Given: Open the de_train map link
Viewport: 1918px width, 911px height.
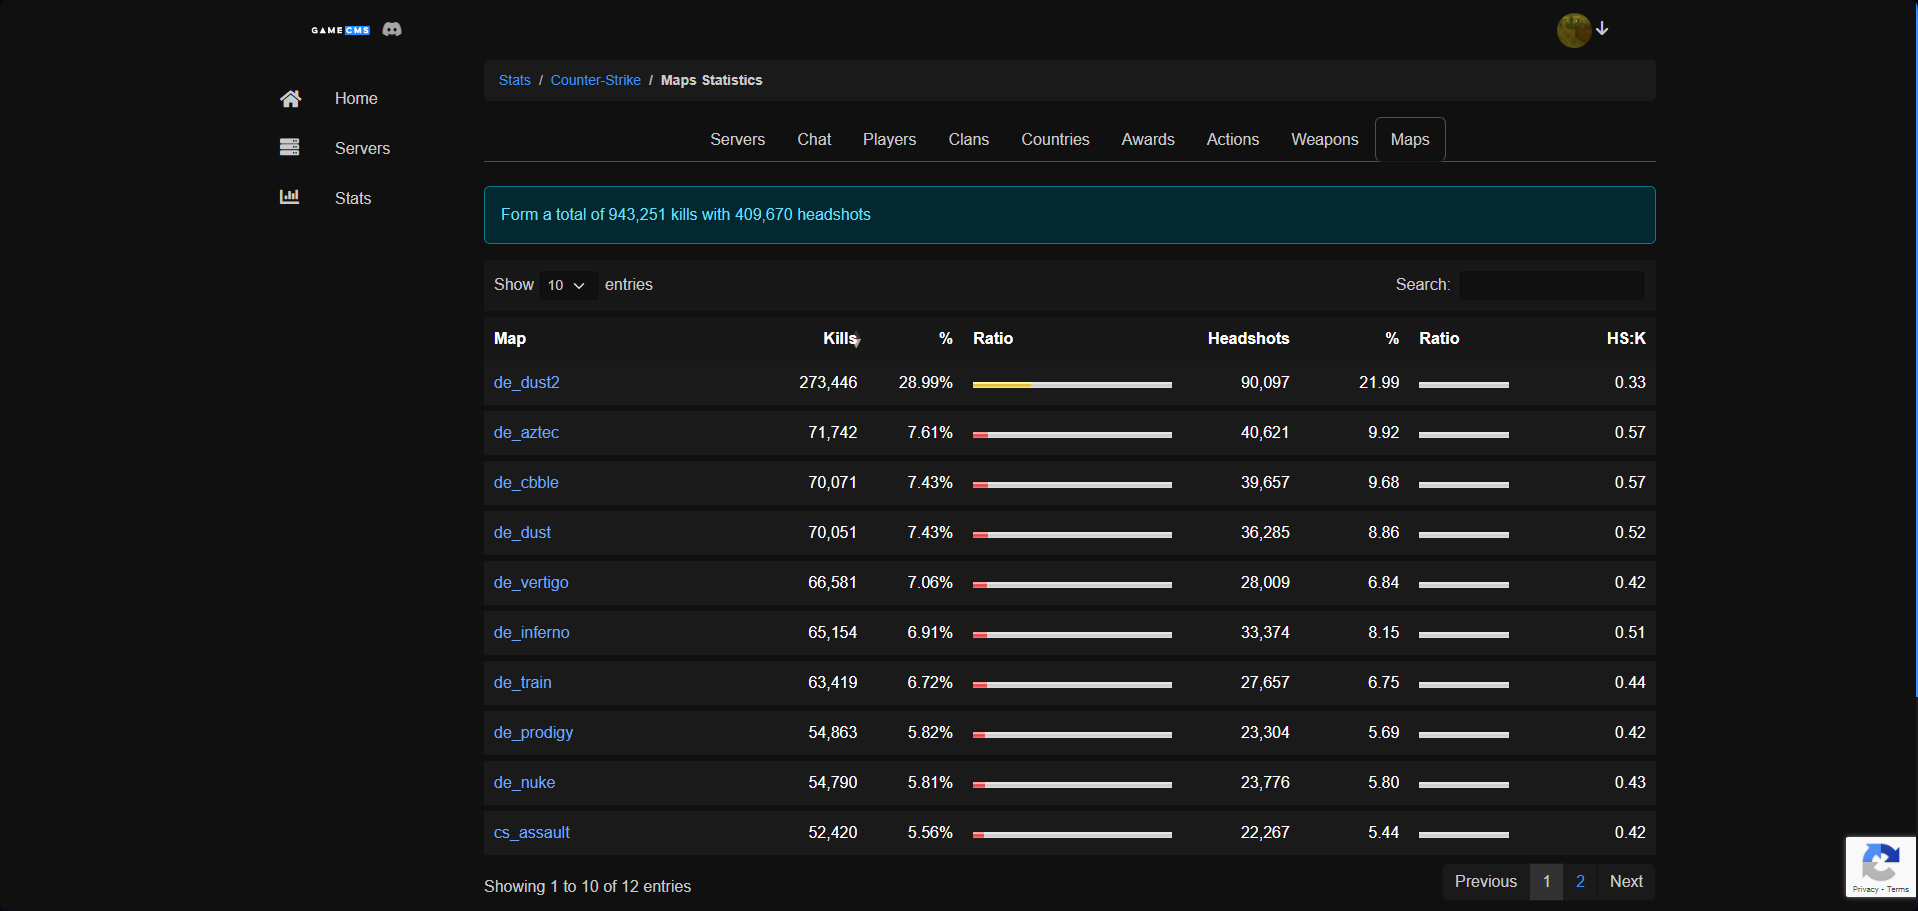Looking at the screenshot, I should tap(523, 682).
